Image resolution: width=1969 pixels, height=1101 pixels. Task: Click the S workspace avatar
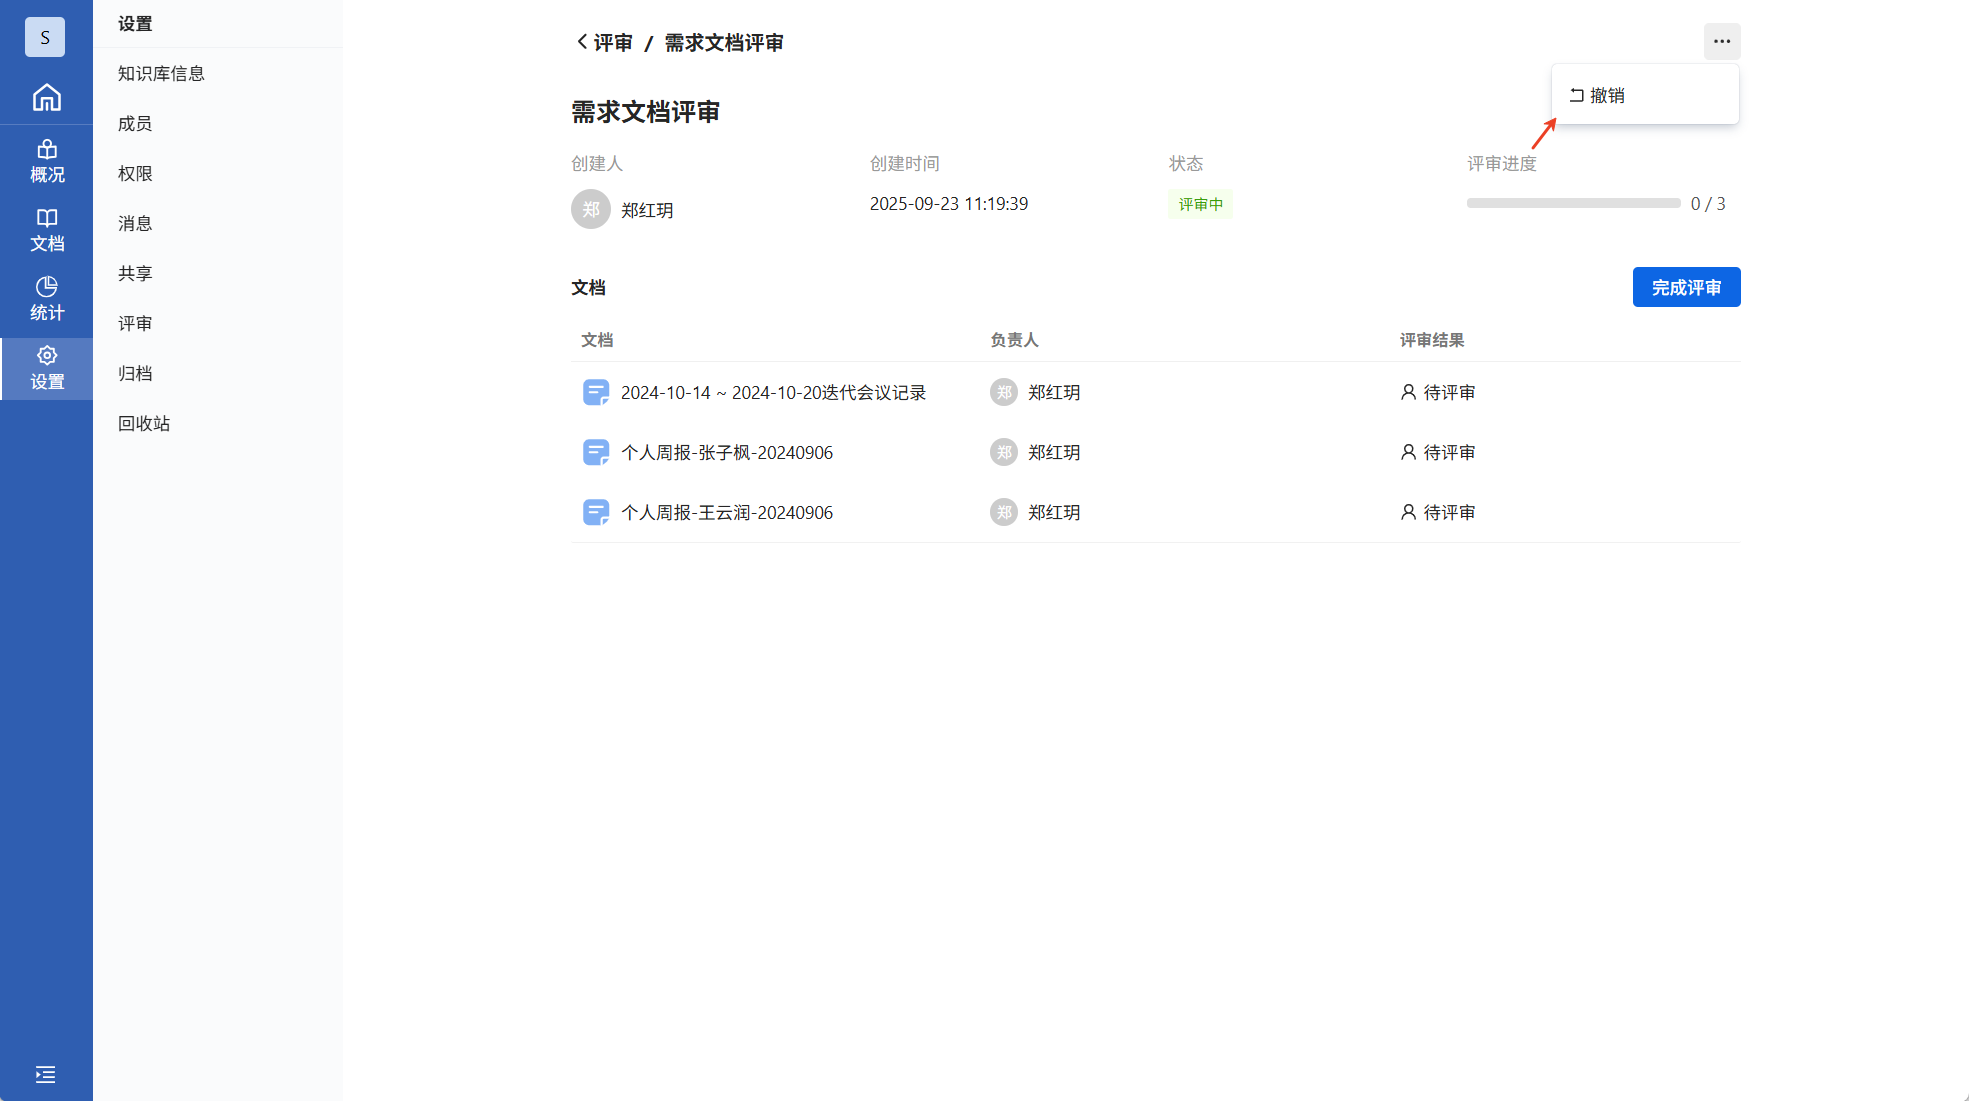point(45,38)
